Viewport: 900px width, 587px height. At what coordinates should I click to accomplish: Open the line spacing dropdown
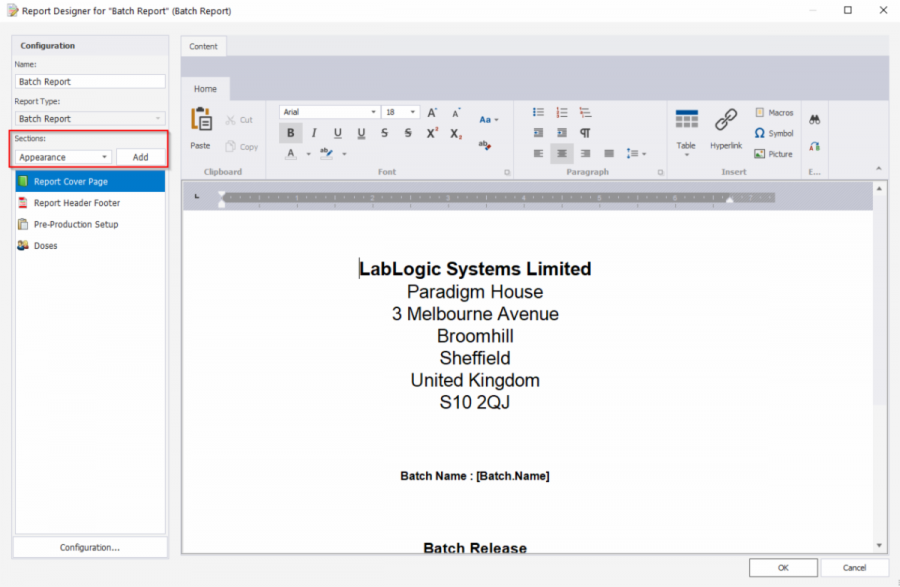tap(636, 153)
